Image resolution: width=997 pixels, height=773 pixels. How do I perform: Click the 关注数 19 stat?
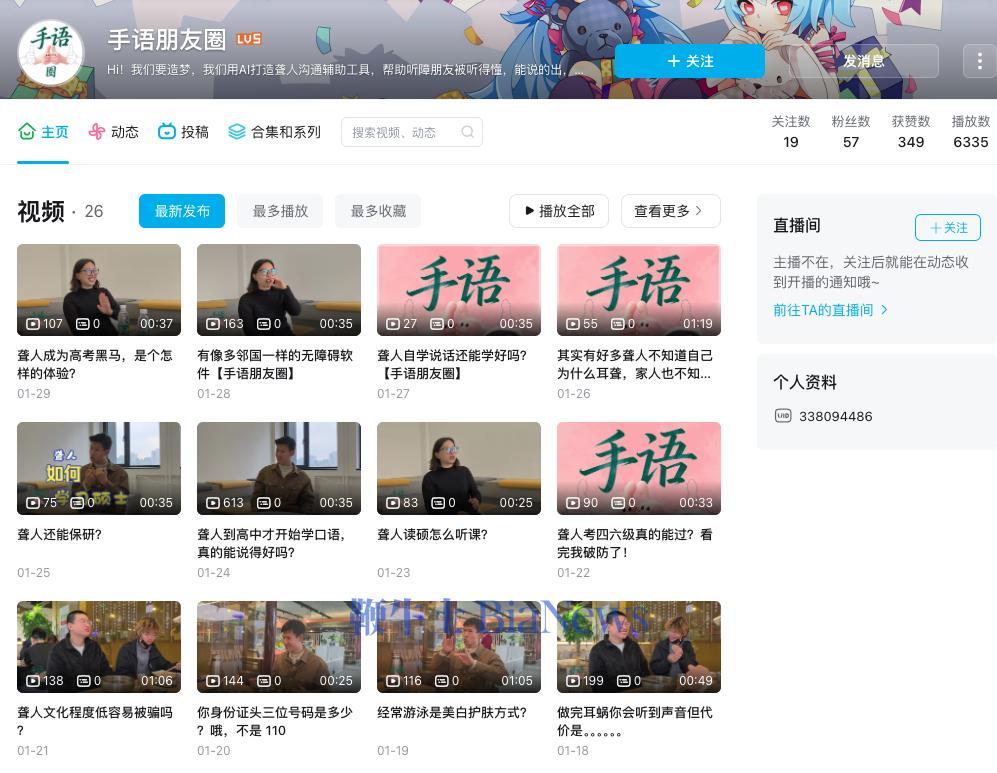pos(790,132)
